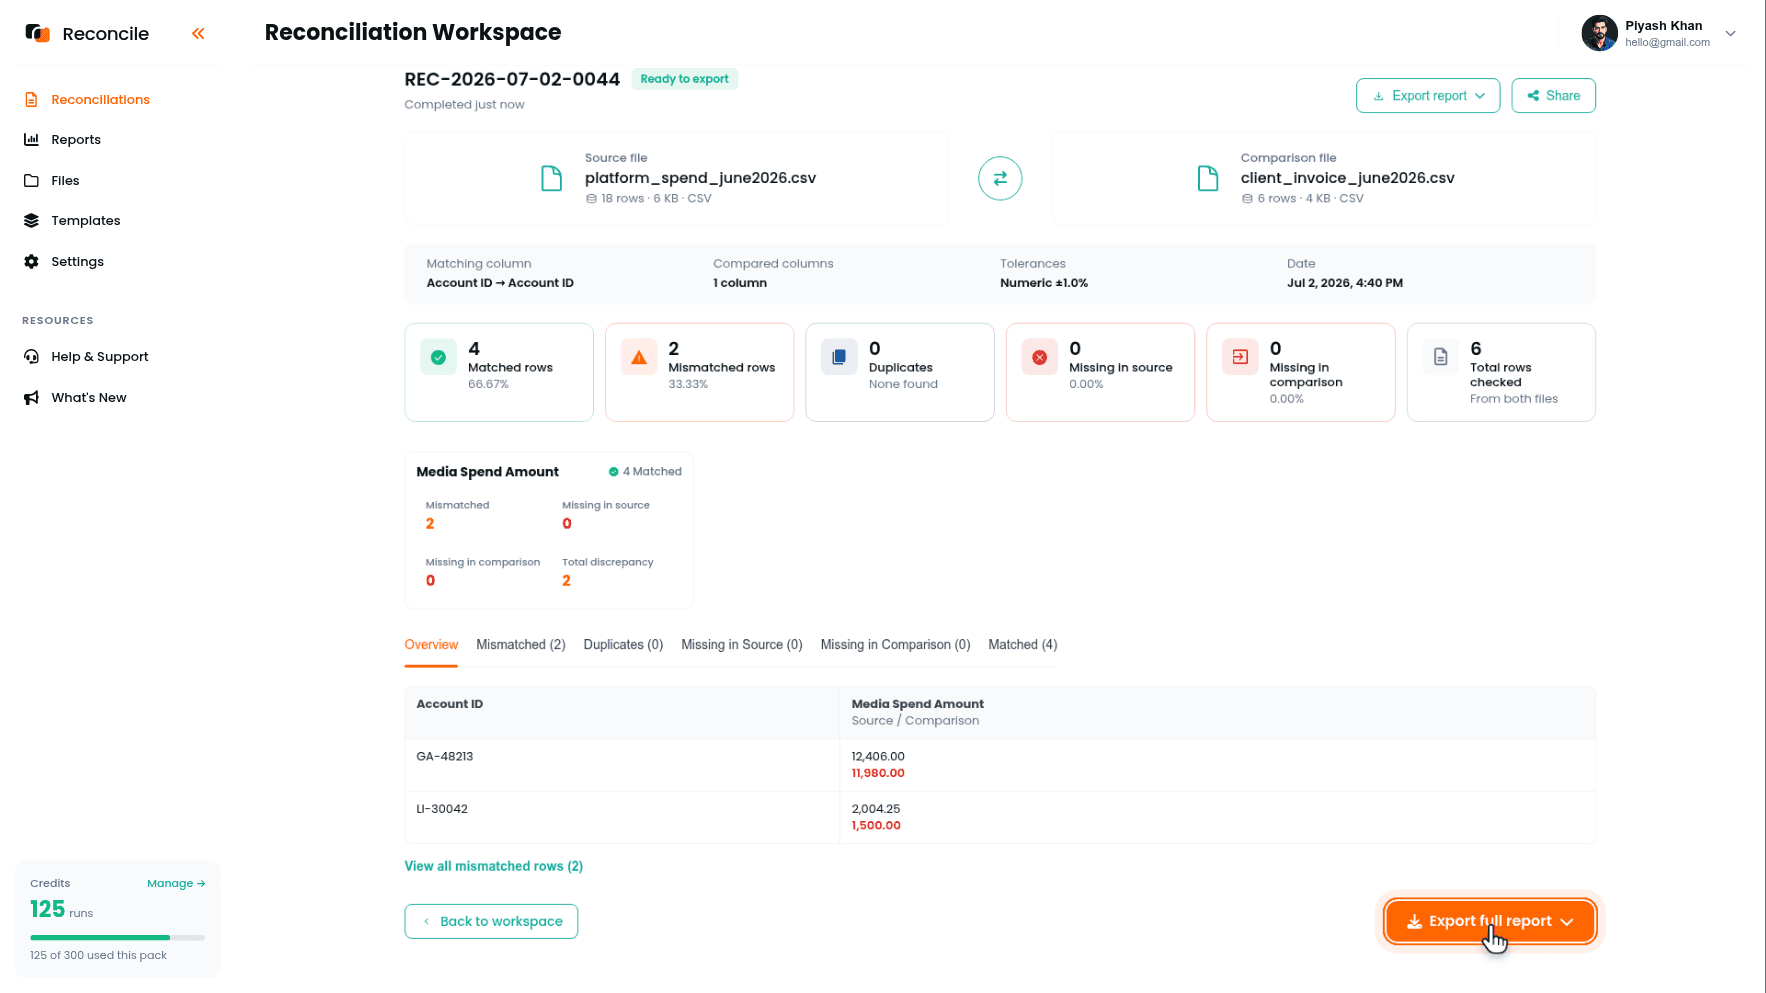Switch to the Matched (4) tab
Viewport: 1766px width, 993px height.
pyautogui.click(x=1023, y=645)
